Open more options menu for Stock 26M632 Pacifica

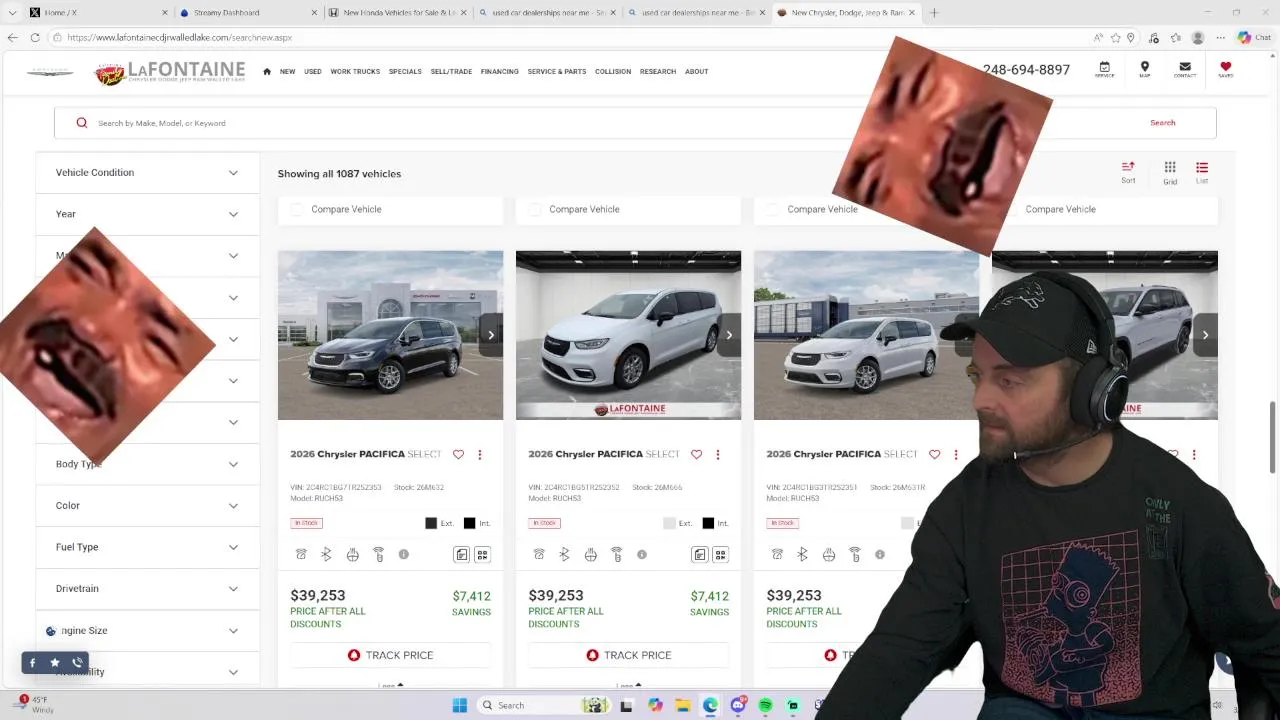(479, 454)
